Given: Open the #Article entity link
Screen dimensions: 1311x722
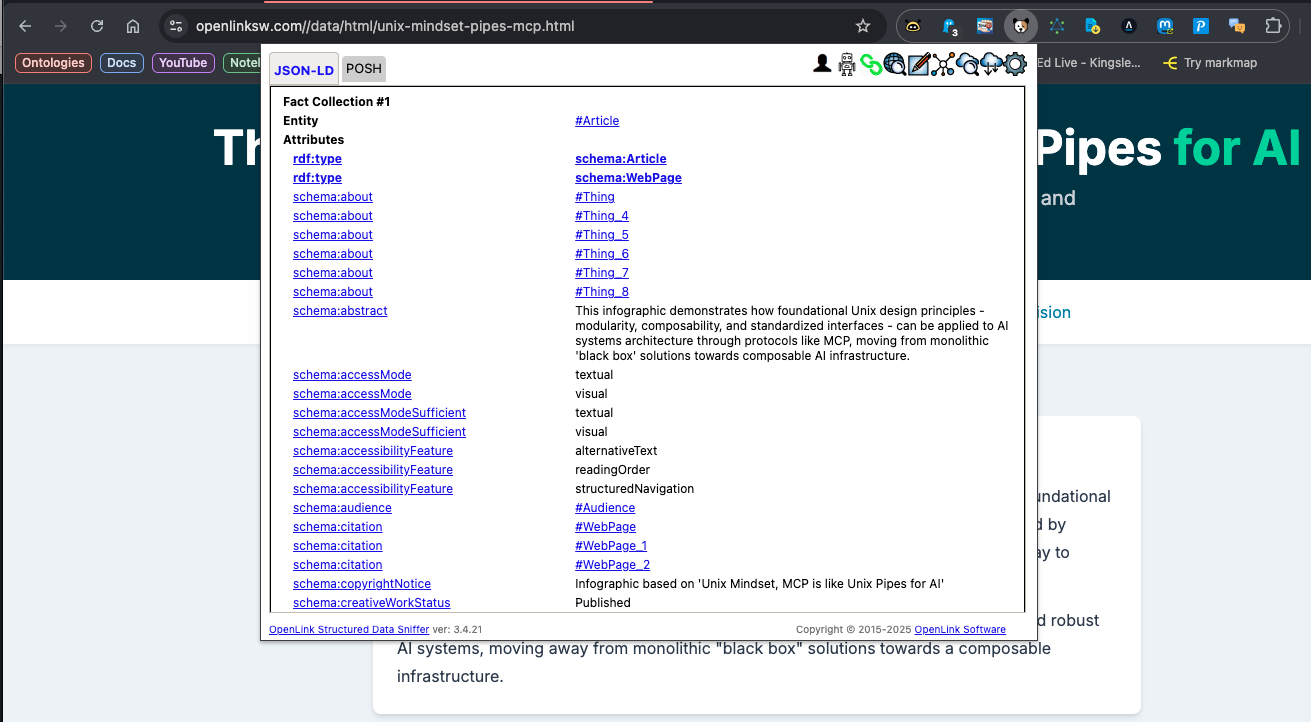Looking at the screenshot, I should tap(597, 121).
